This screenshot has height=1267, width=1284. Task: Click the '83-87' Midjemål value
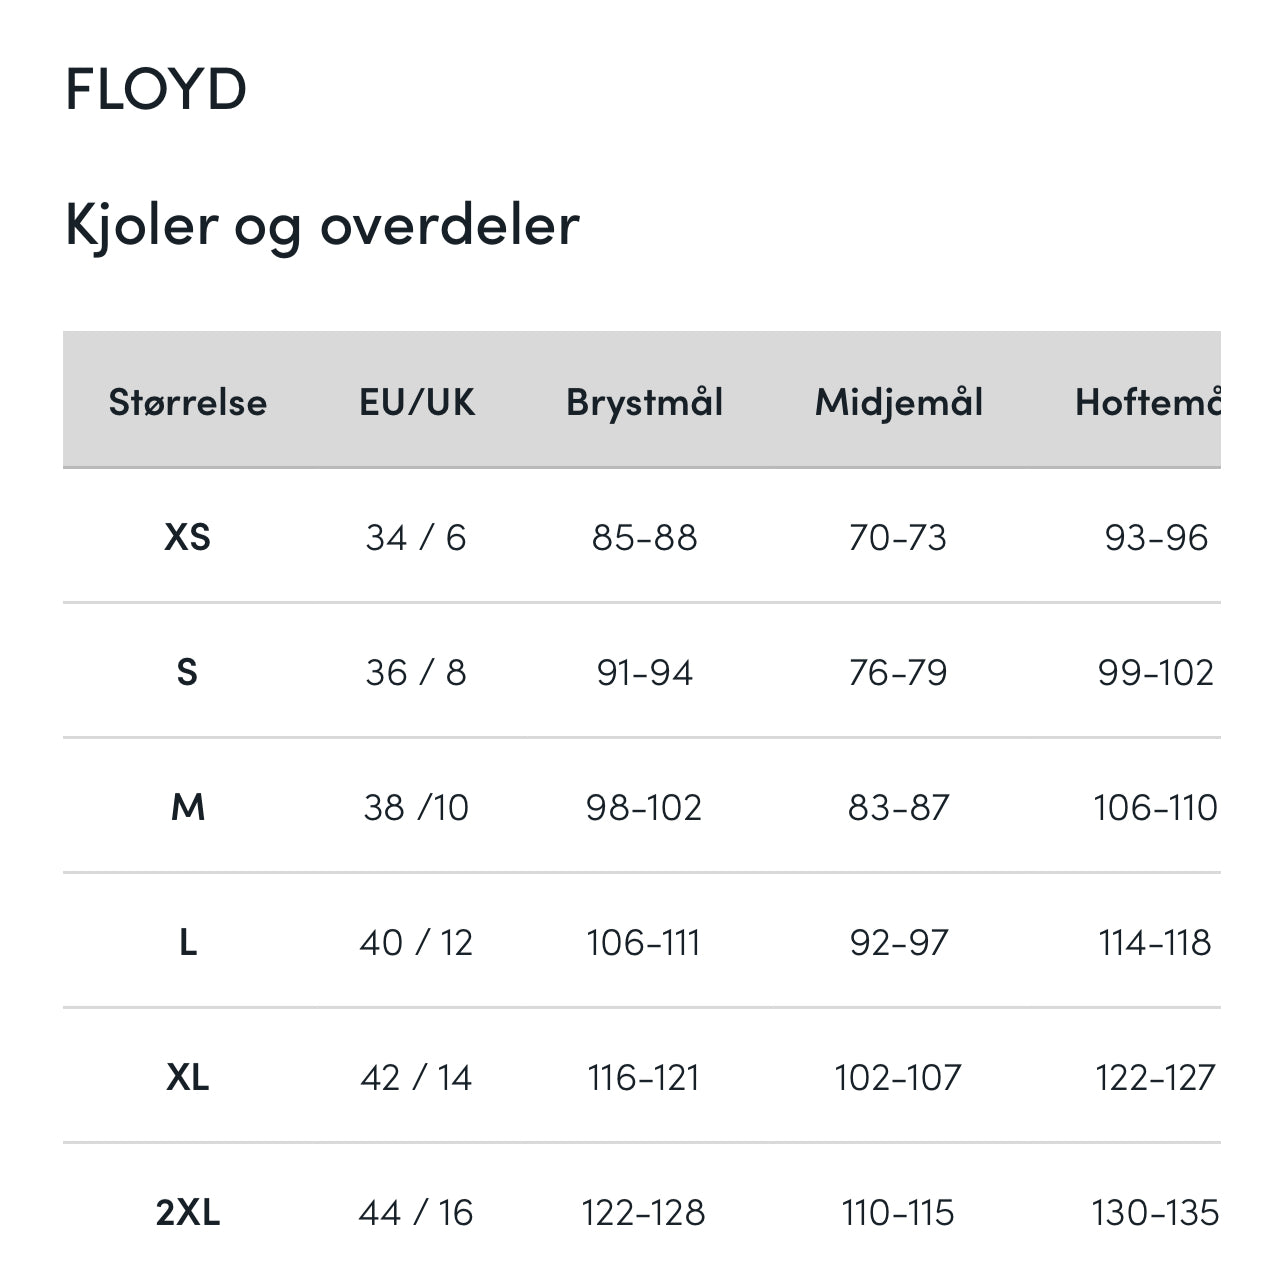[x=898, y=807]
